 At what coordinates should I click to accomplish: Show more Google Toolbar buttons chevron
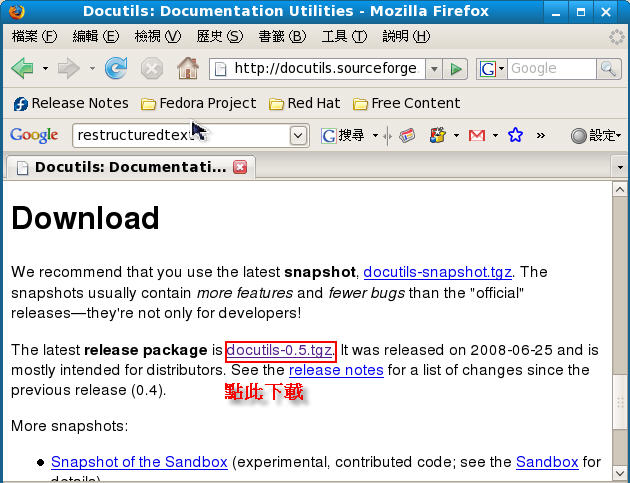pos(541,135)
